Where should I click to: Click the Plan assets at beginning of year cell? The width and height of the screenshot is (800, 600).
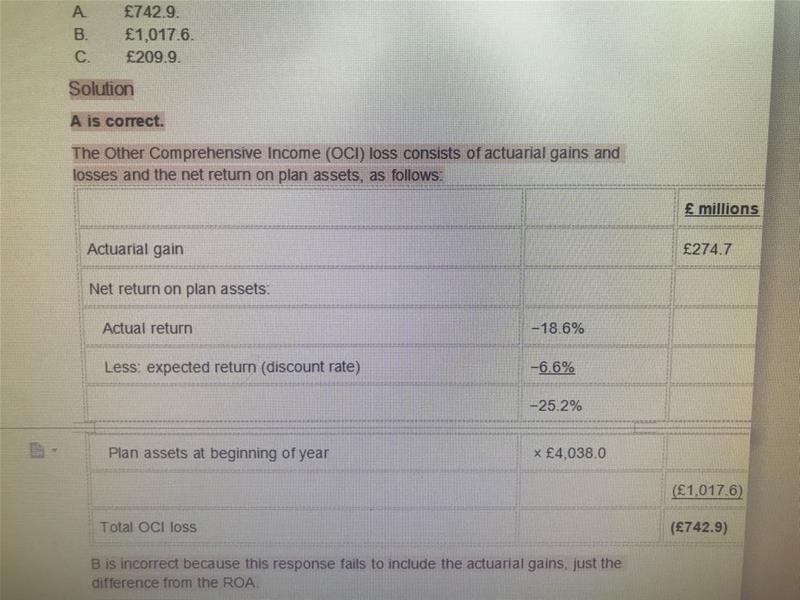(x=305, y=453)
